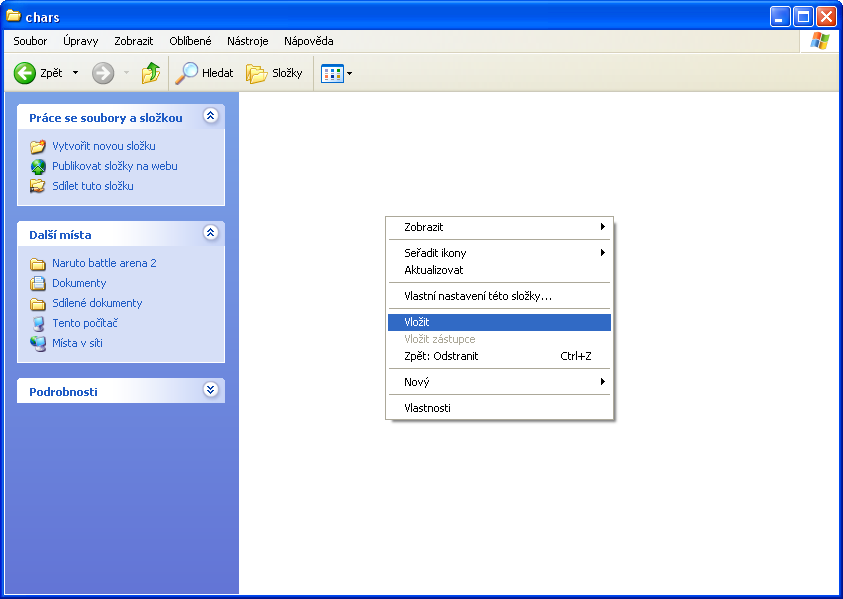Open Dokumenty link
The height and width of the screenshot is (599, 843).
[x=79, y=283]
